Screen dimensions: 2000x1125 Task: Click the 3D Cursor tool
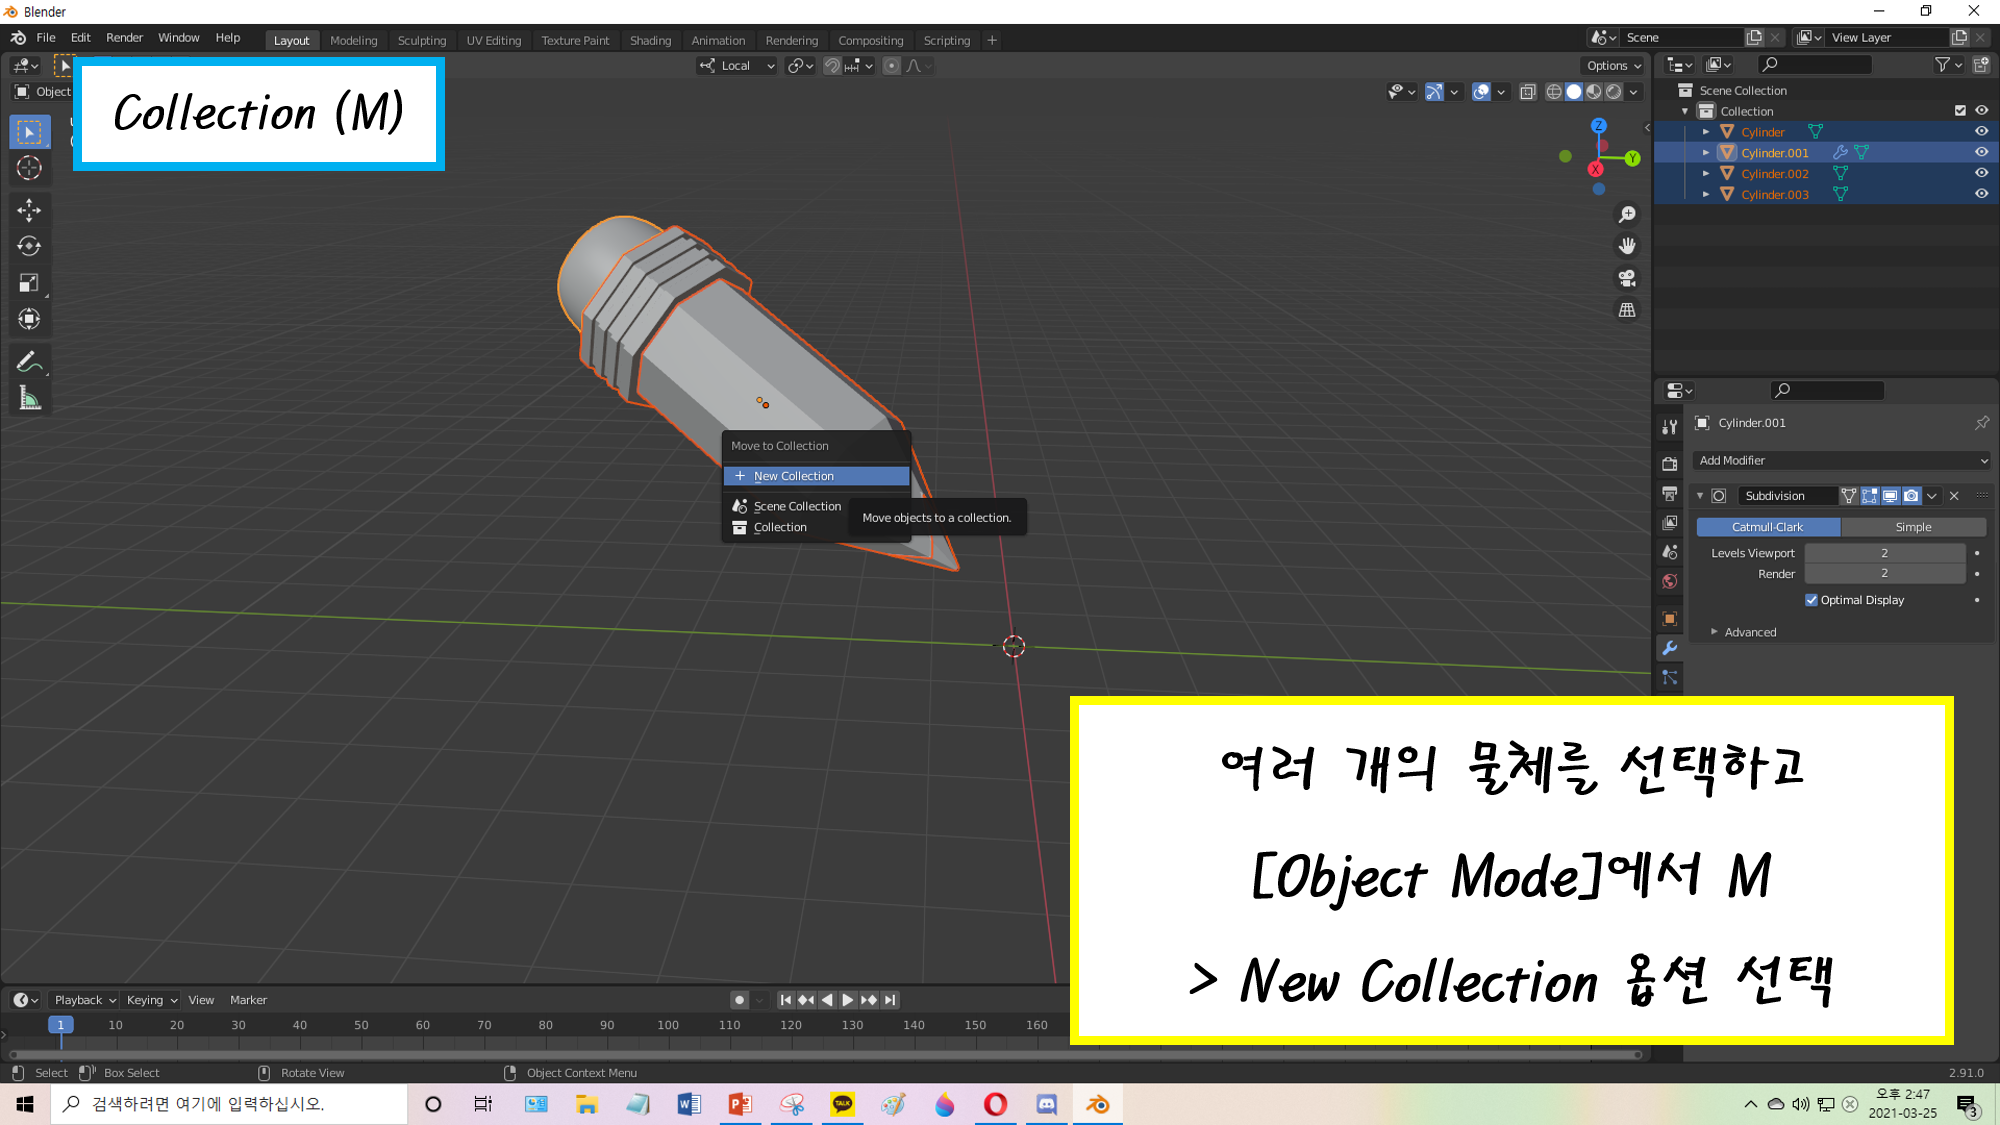click(29, 168)
